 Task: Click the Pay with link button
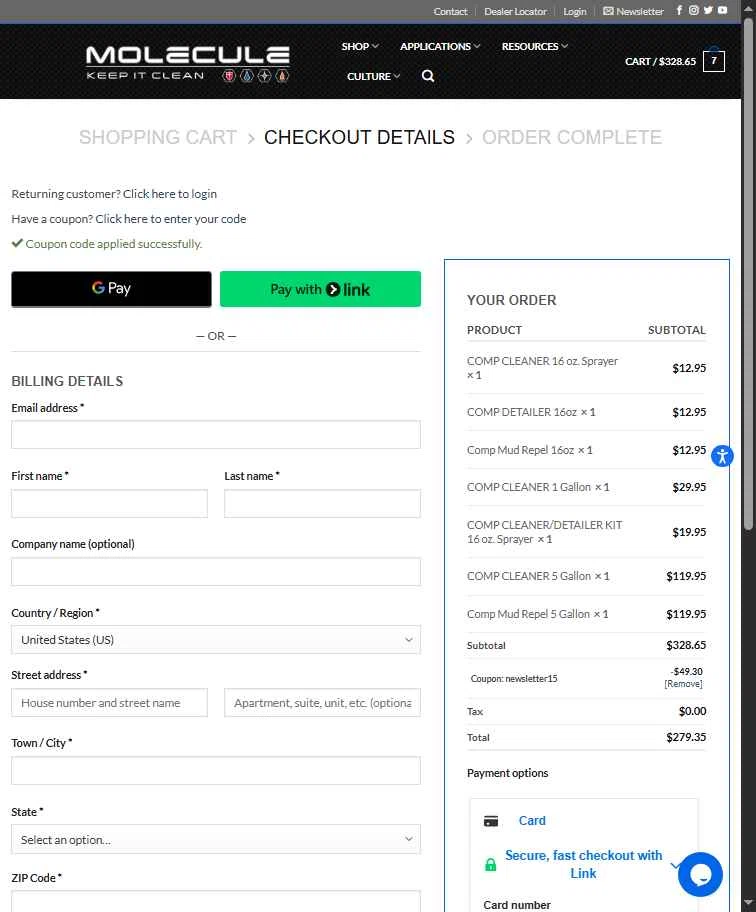(x=320, y=288)
